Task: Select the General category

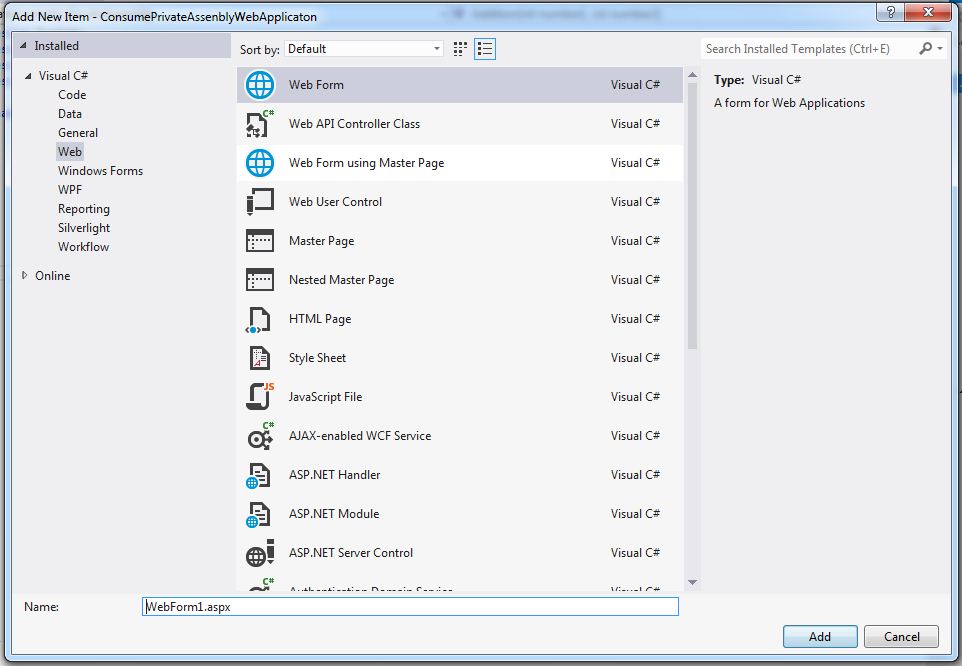Action: (x=78, y=132)
